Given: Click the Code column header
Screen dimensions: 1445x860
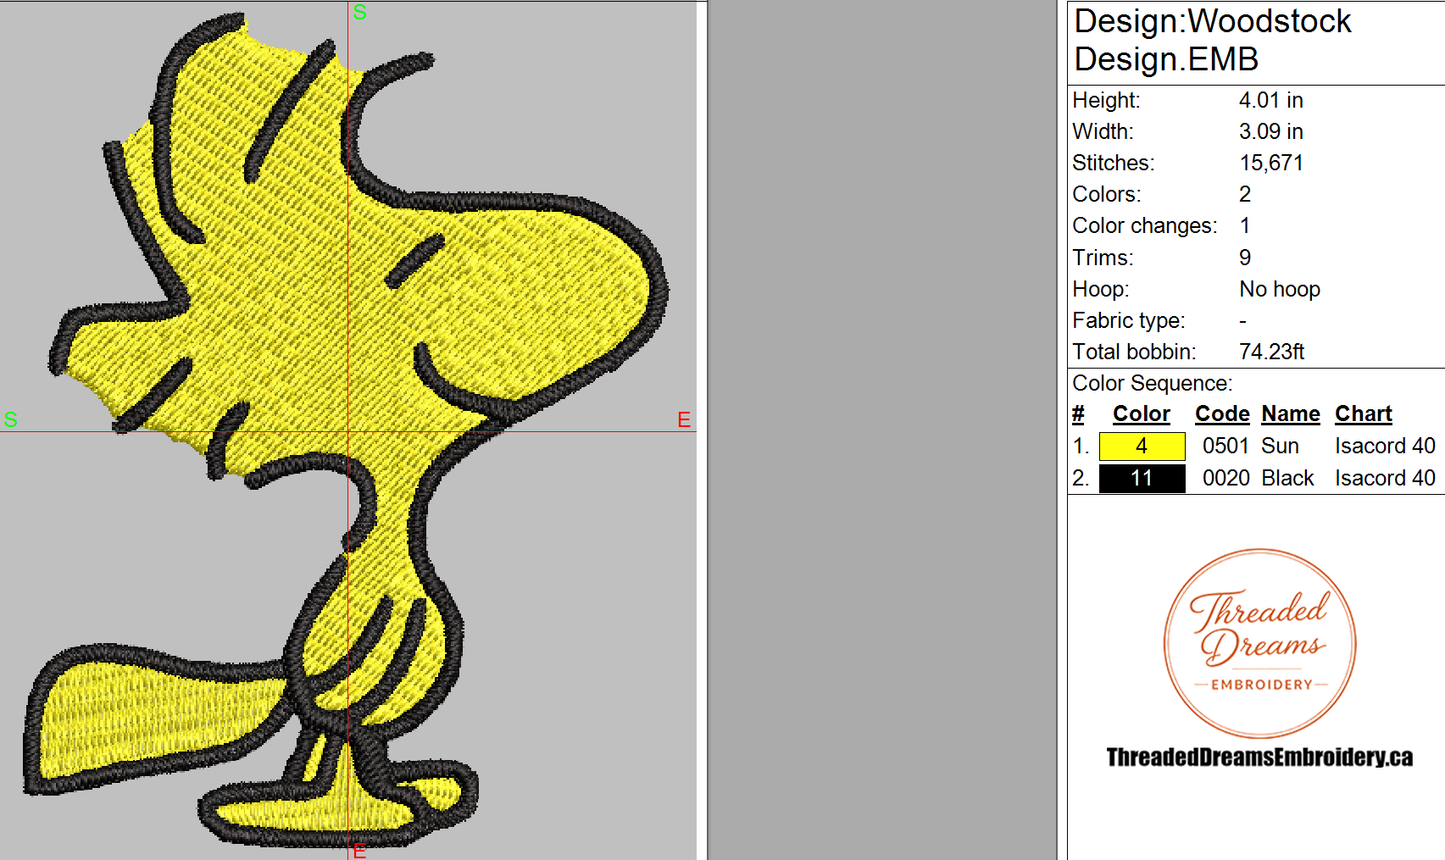Looking at the screenshot, I should click(x=1222, y=414).
